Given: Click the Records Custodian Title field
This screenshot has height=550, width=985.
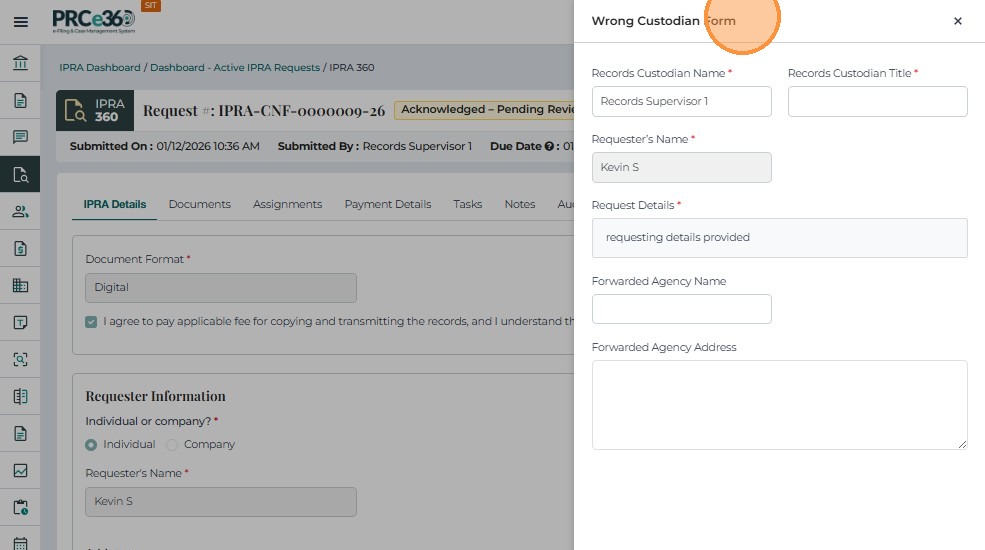Looking at the screenshot, I should coord(877,101).
